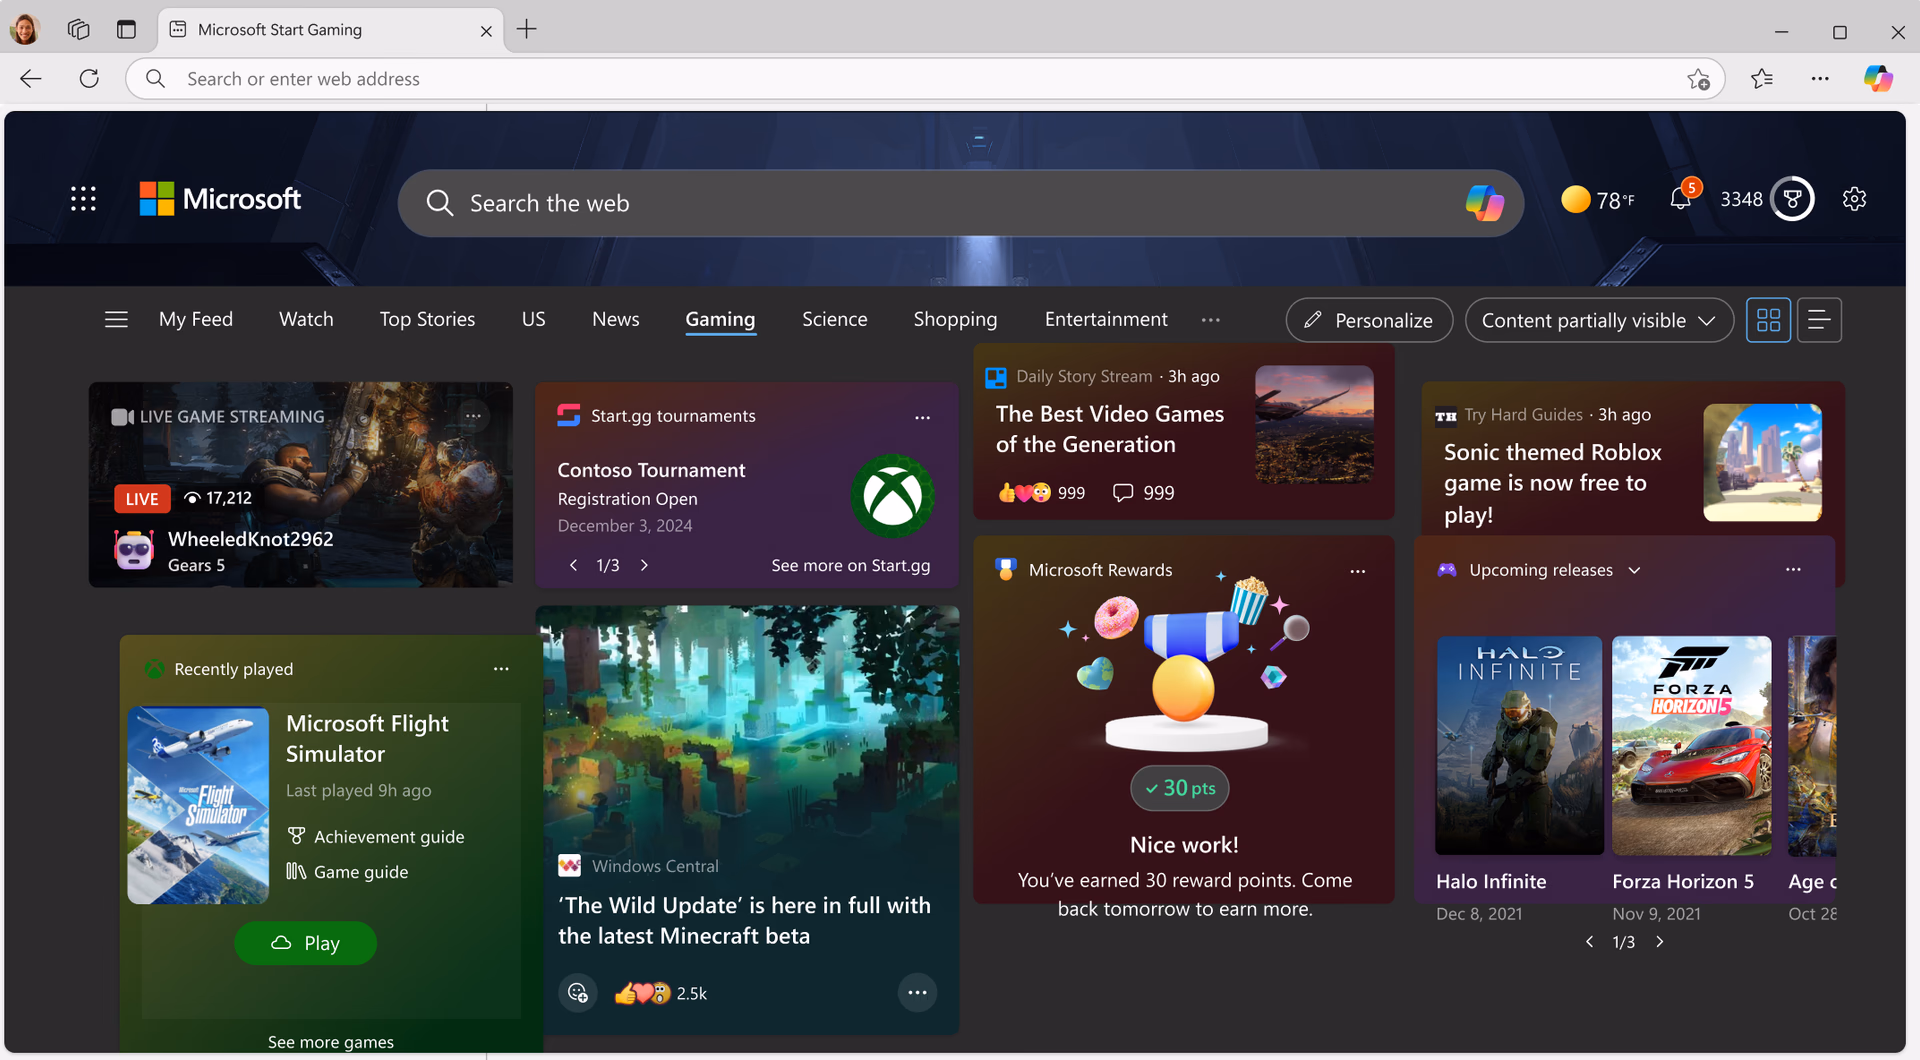The height and width of the screenshot is (1060, 1920).
Task: Open See more on Start.gg link
Action: coord(850,566)
